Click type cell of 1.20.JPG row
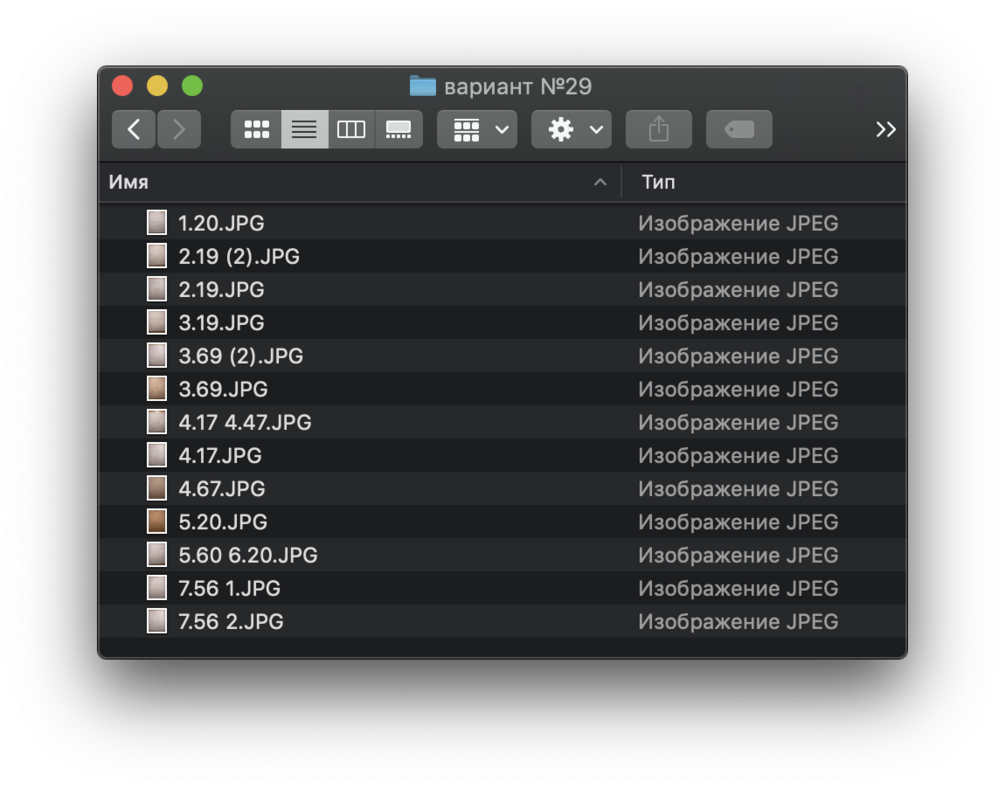The image size is (1005, 788). coord(738,223)
